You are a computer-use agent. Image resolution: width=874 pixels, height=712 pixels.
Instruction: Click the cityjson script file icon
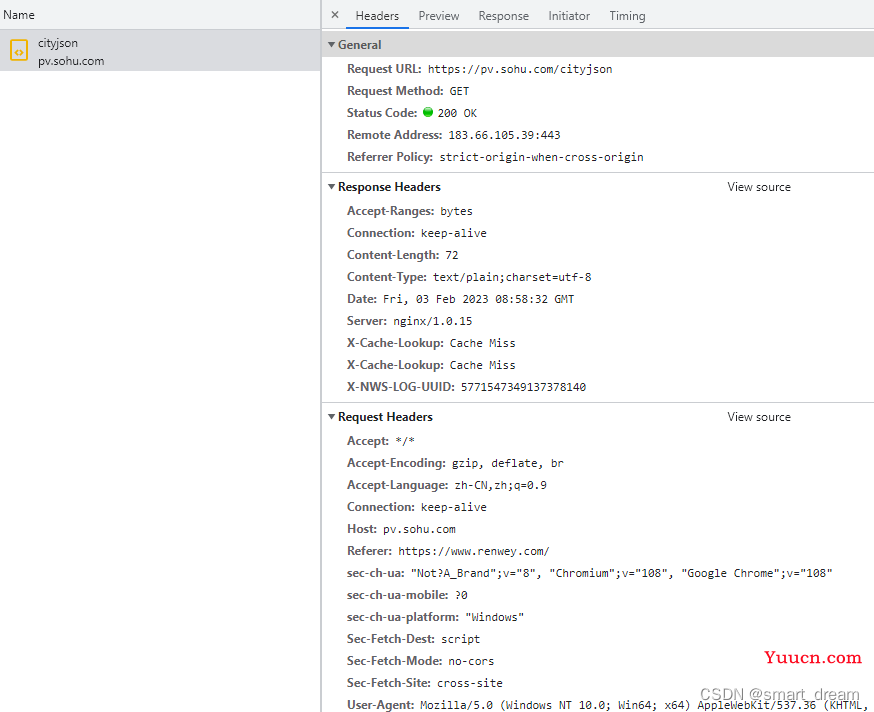coord(19,51)
